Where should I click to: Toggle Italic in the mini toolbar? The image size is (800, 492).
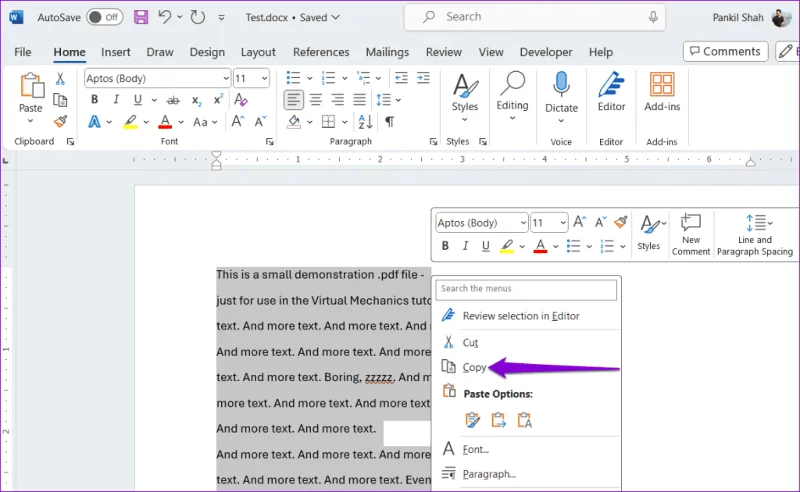[465, 246]
